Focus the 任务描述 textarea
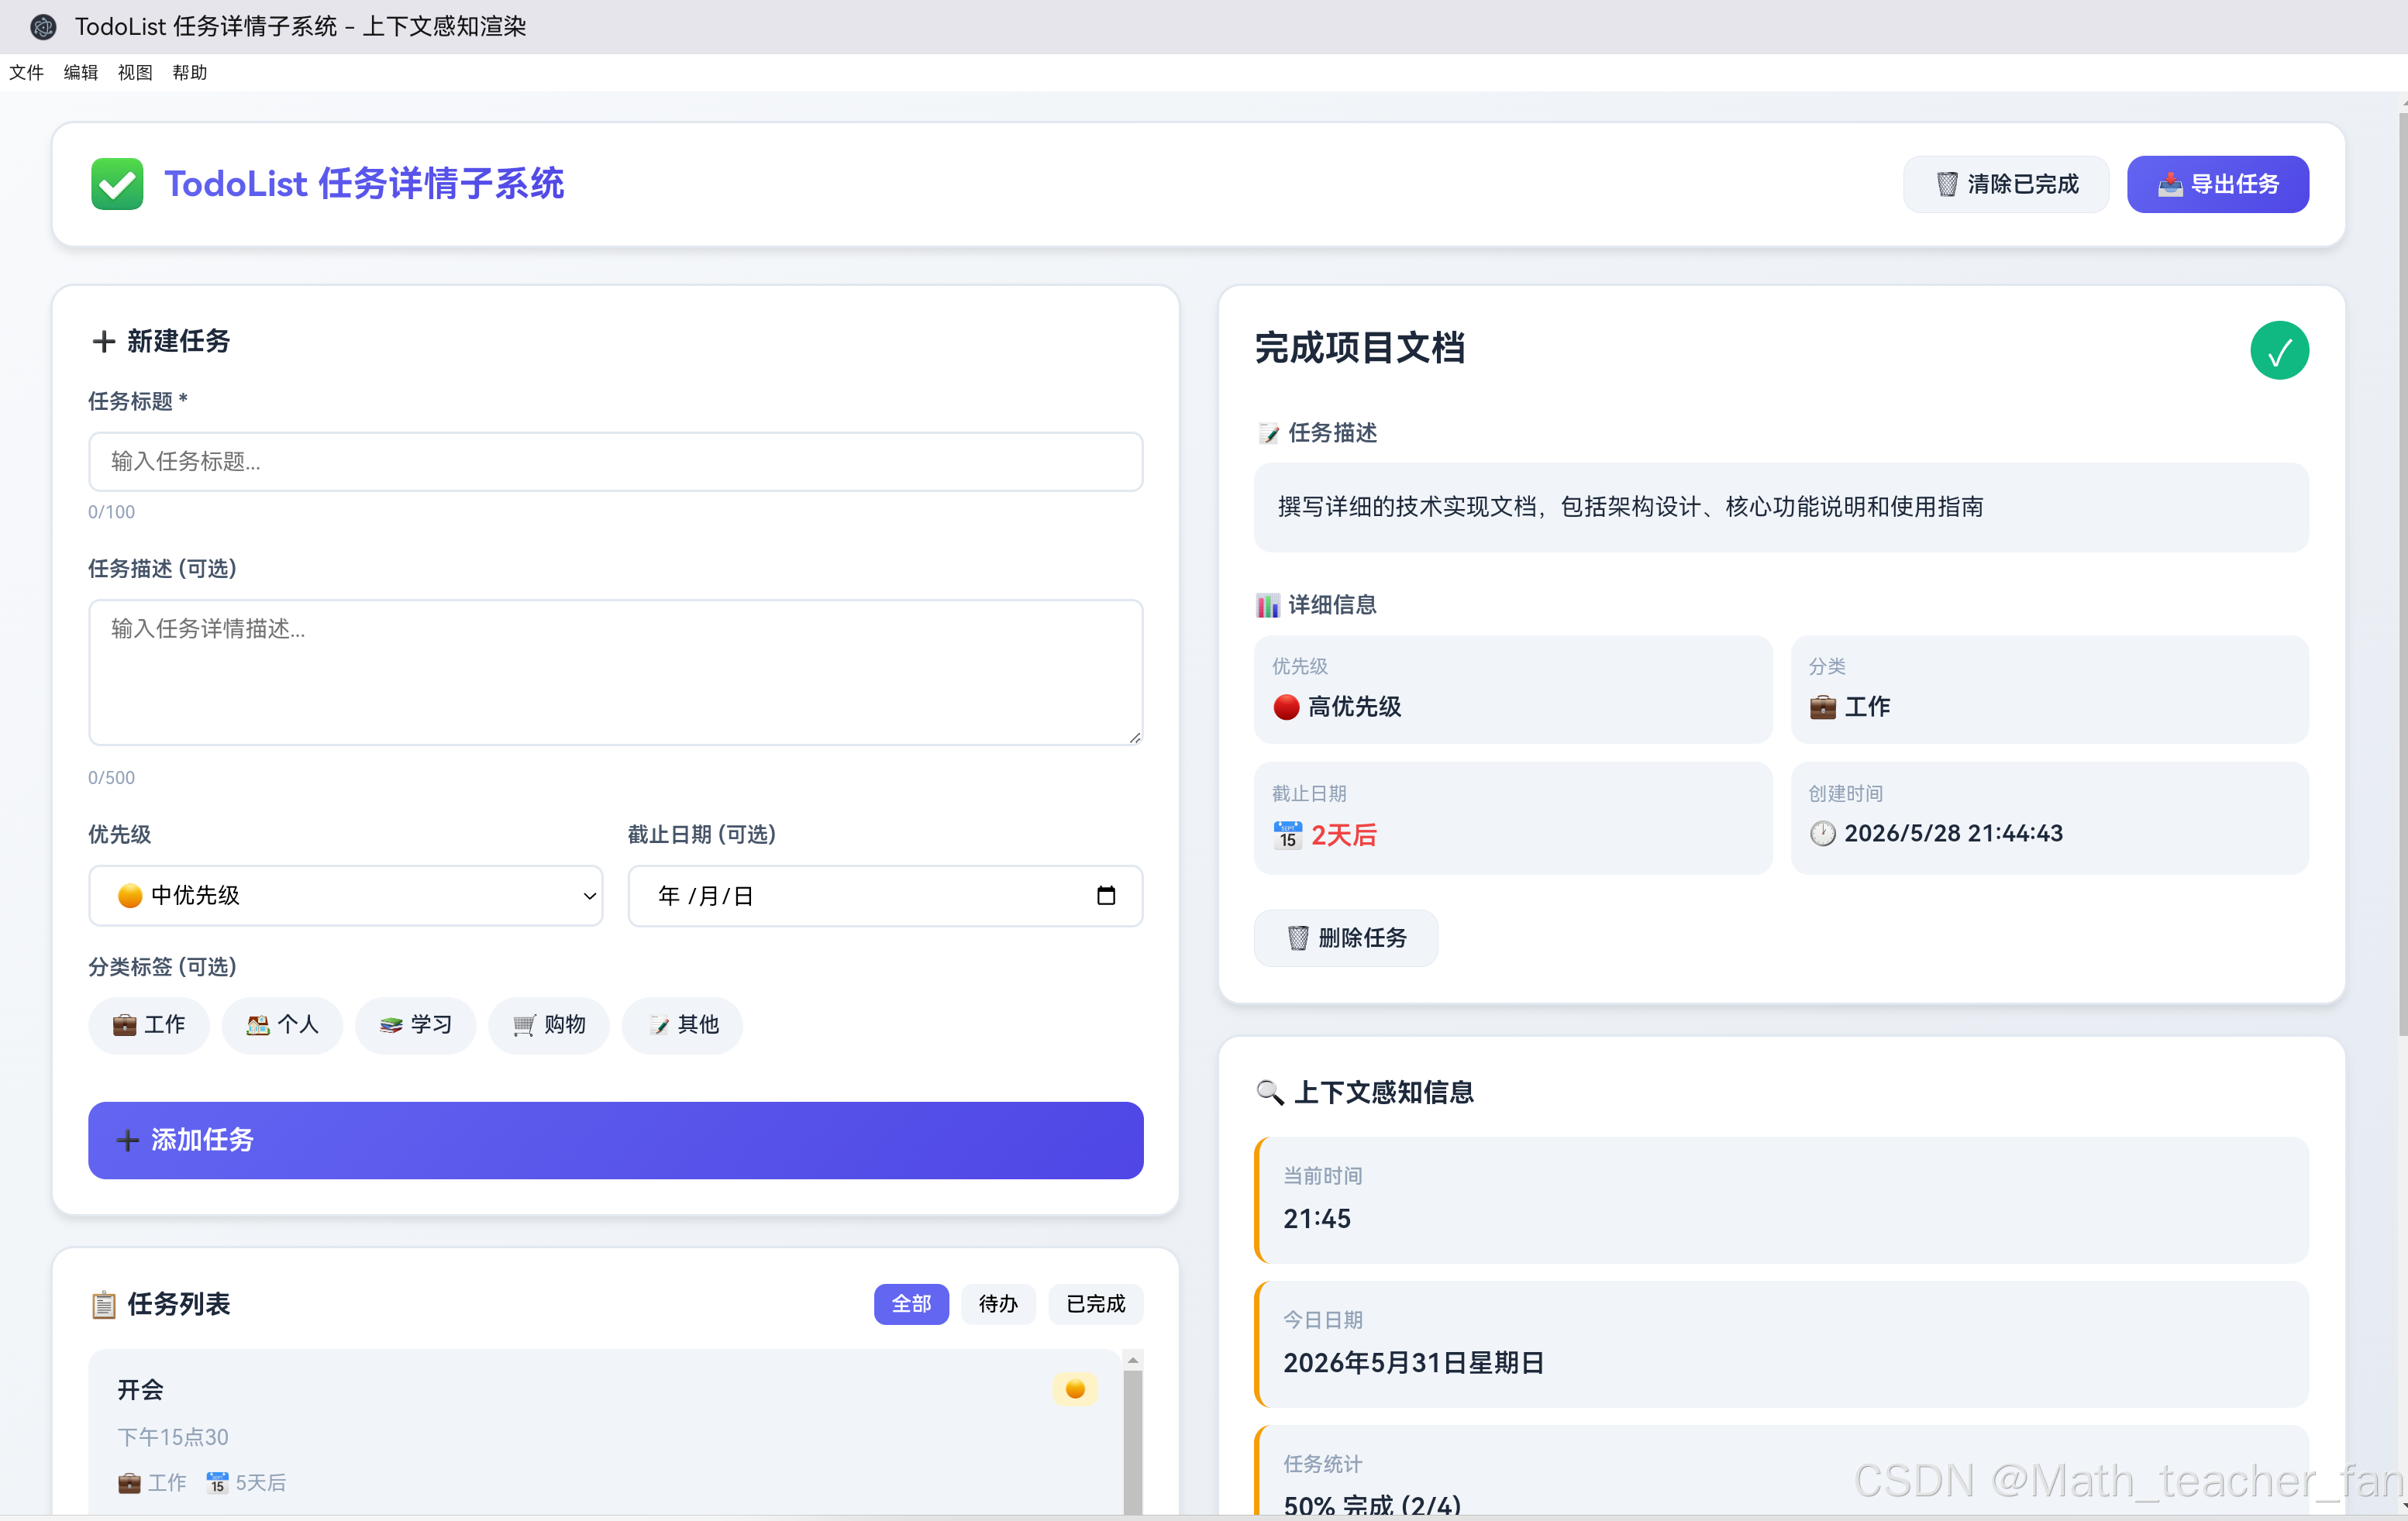 [615, 672]
